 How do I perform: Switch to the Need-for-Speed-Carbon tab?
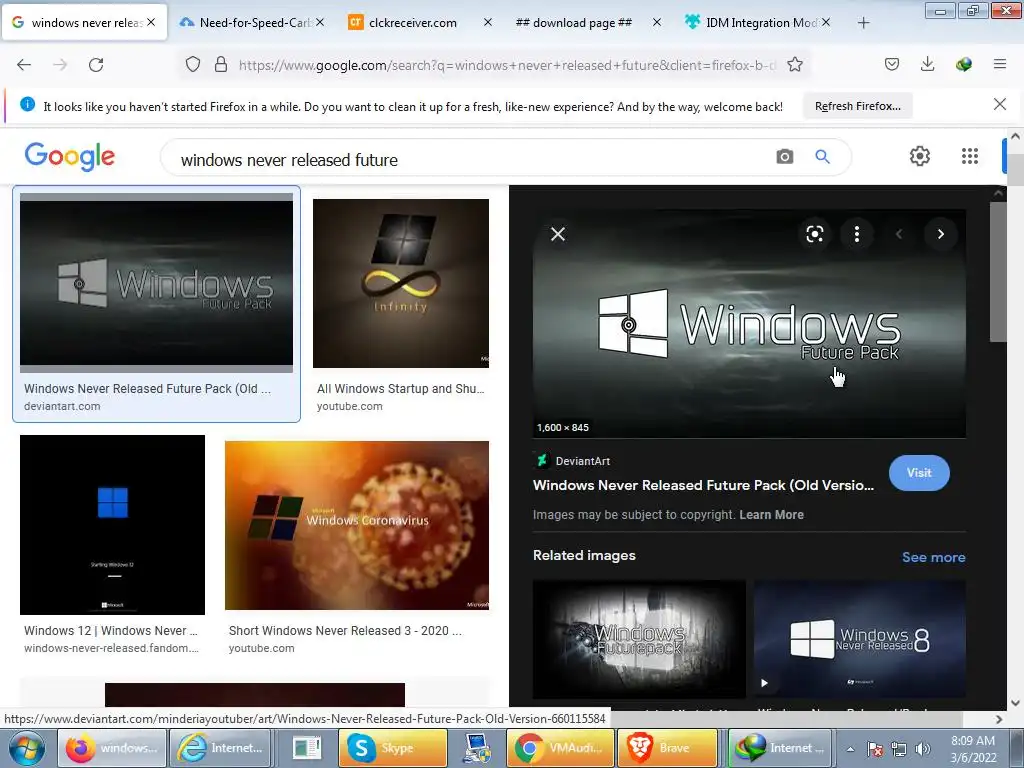[251, 23]
